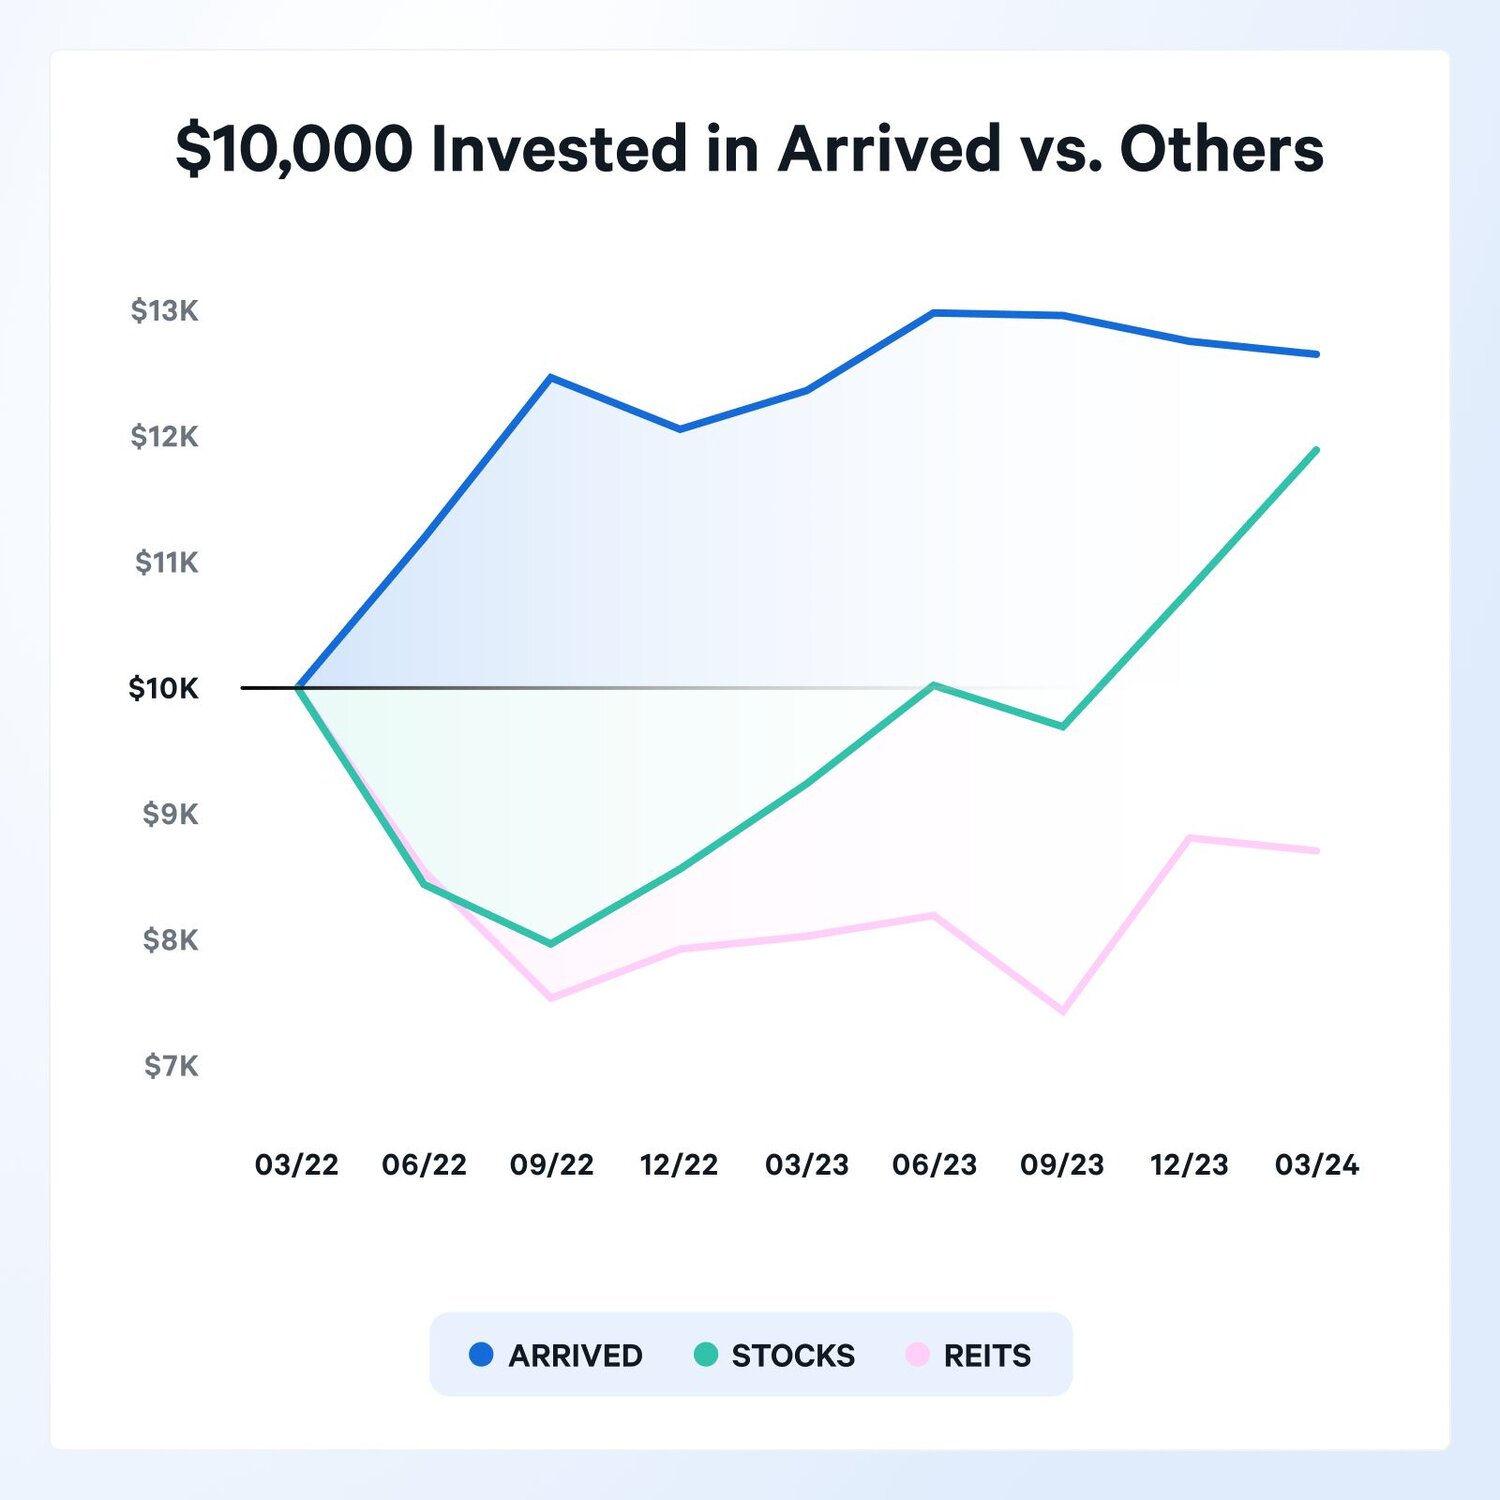The height and width of the screenshot is (1500, 1500).
Task: Click the $10K baseline label
Action: coord(163,688)
